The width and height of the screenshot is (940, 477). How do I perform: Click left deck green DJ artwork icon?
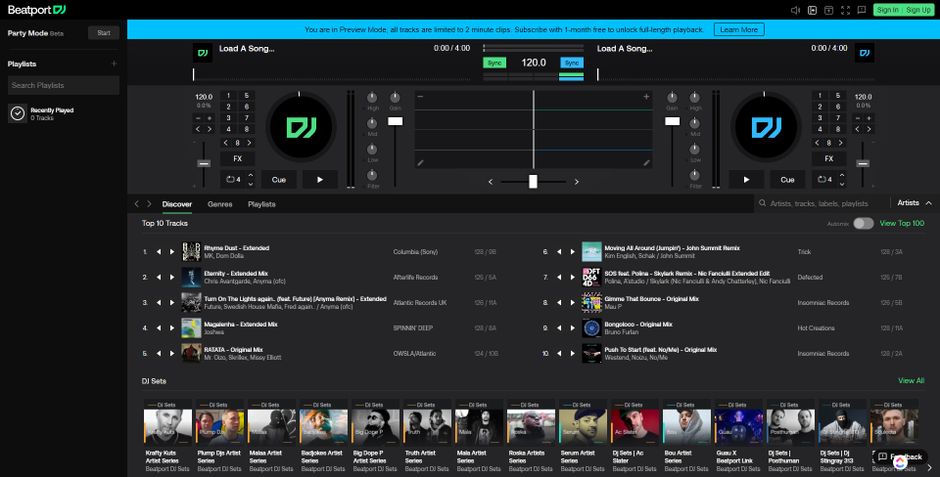click(203, 53)
